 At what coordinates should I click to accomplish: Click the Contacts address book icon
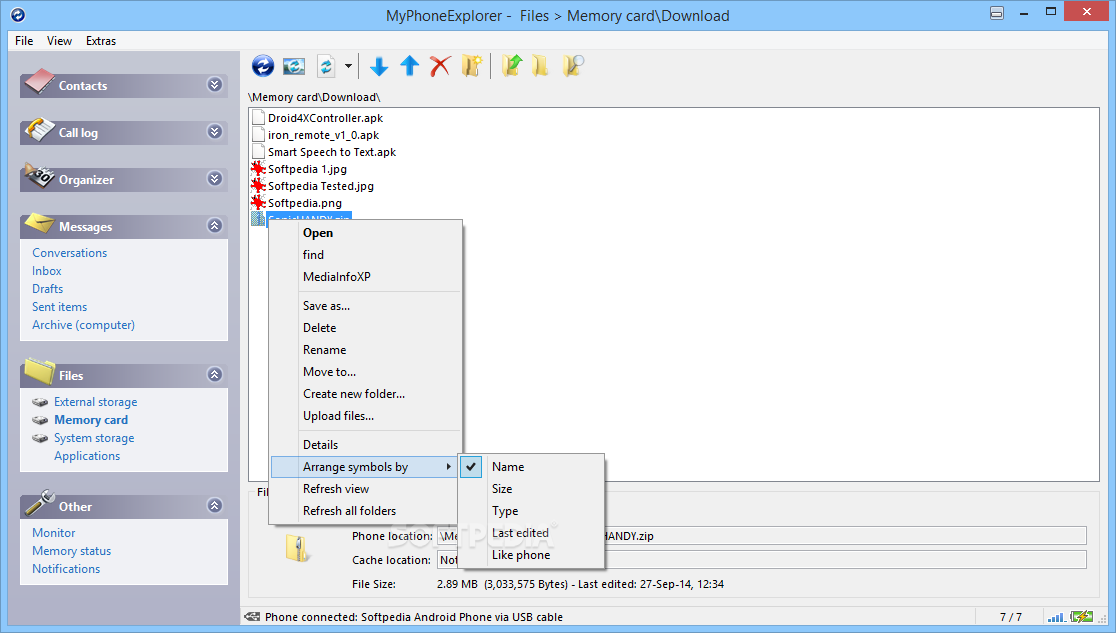pyautogui.click(x=38, y=83)
